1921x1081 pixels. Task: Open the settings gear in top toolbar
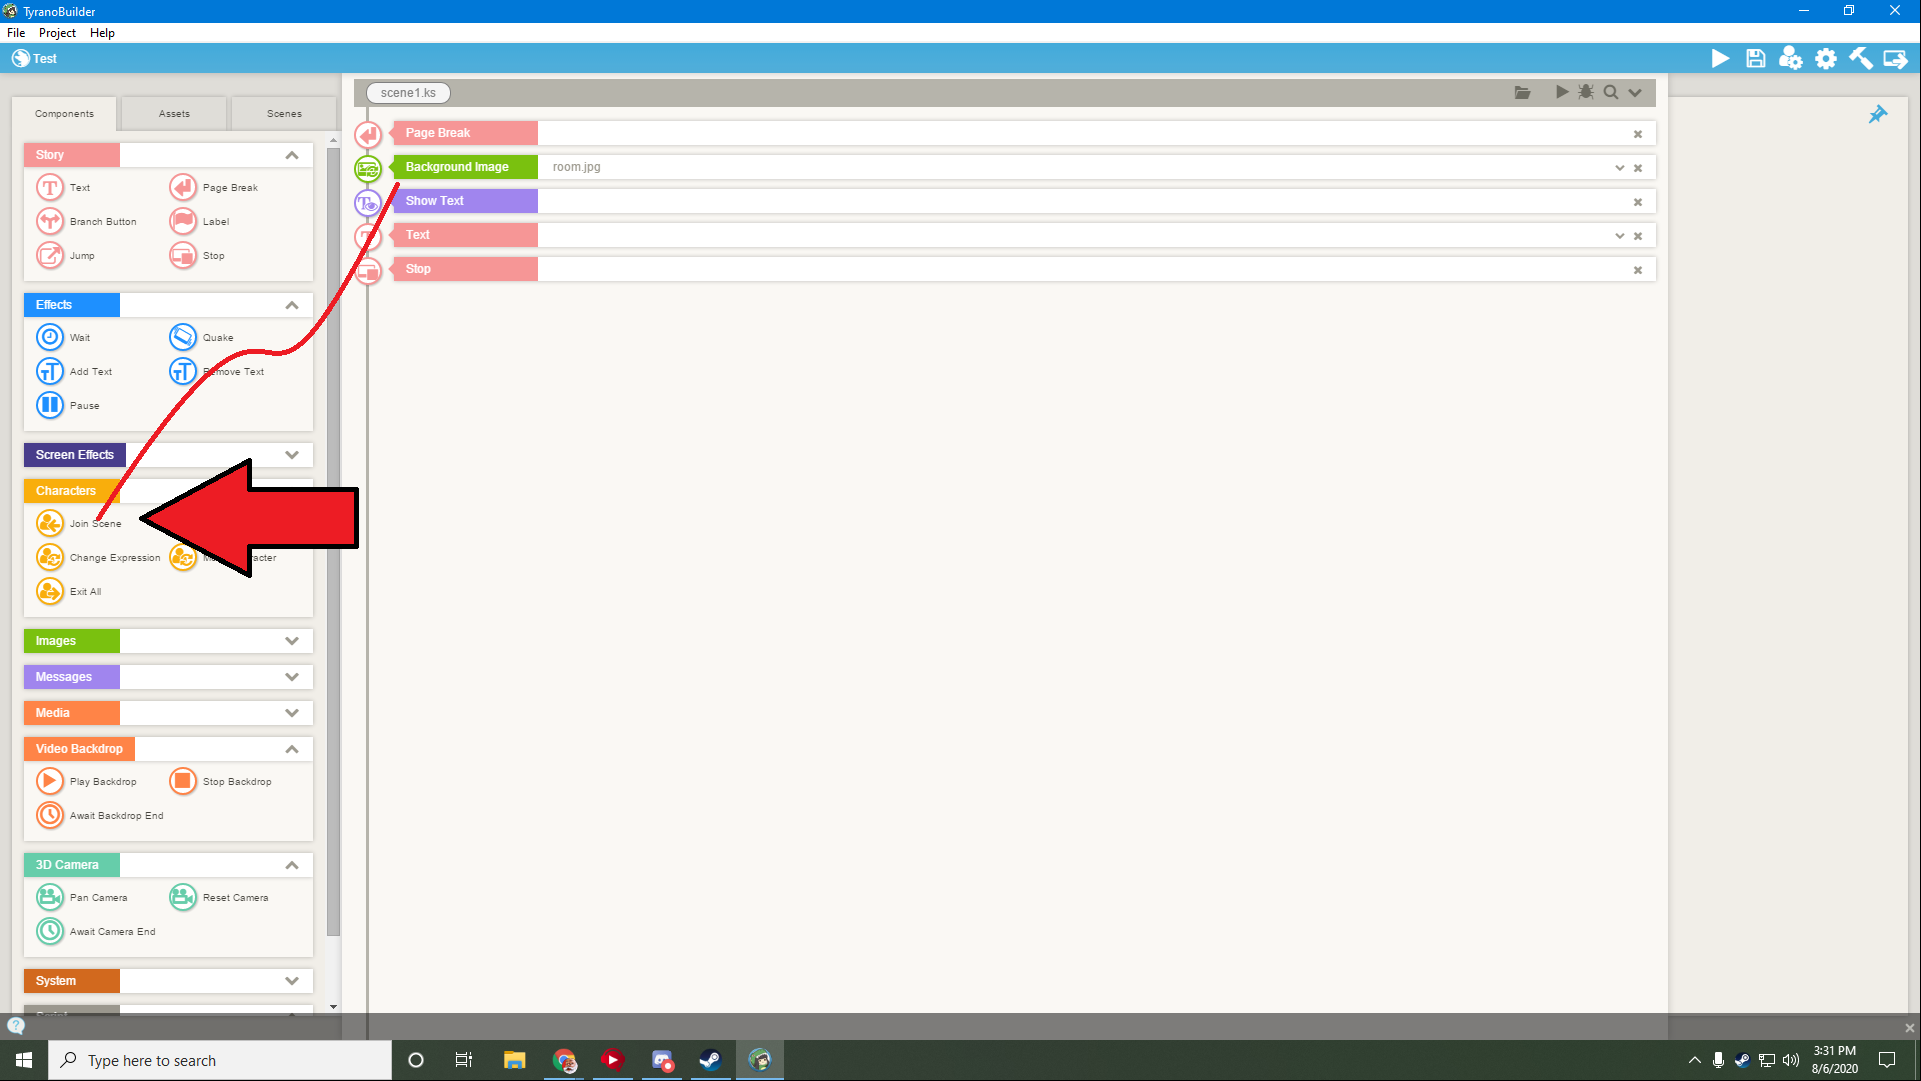(x=1825, y=58)
